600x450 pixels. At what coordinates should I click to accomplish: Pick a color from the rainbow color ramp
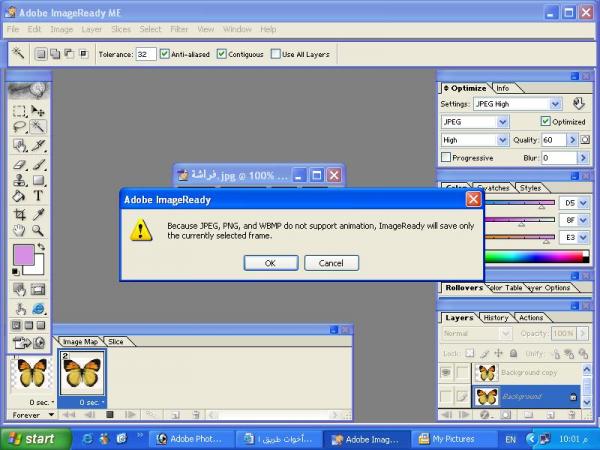tap(536, 257)
